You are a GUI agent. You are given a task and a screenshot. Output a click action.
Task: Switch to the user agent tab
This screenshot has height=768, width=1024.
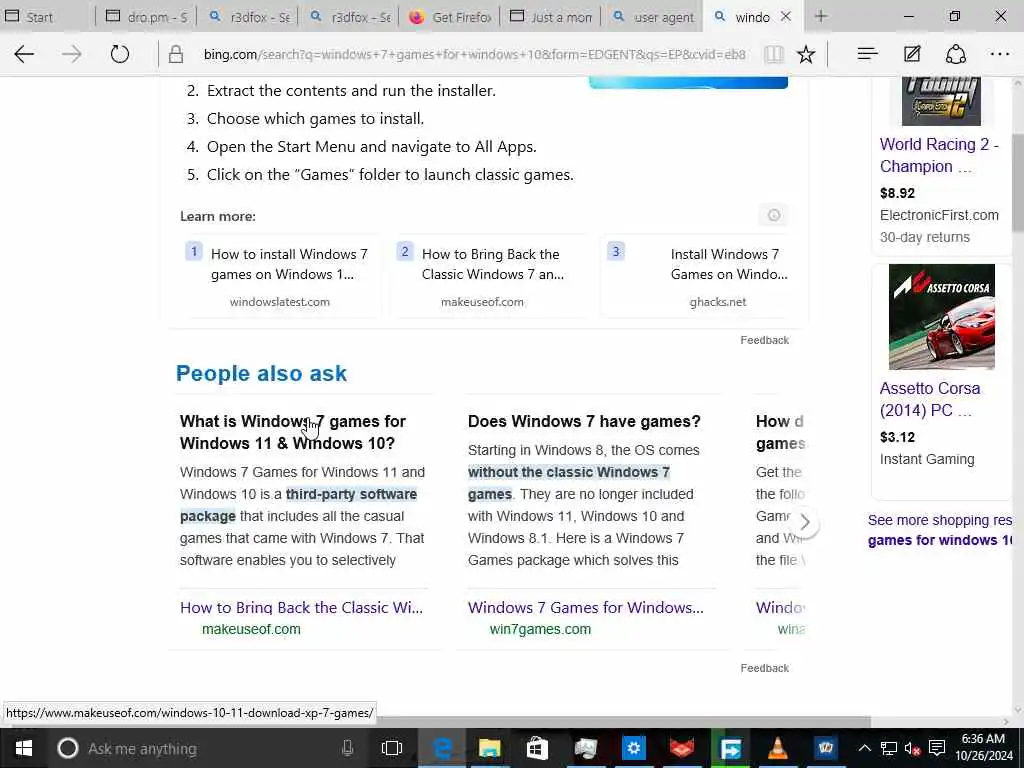652,17
